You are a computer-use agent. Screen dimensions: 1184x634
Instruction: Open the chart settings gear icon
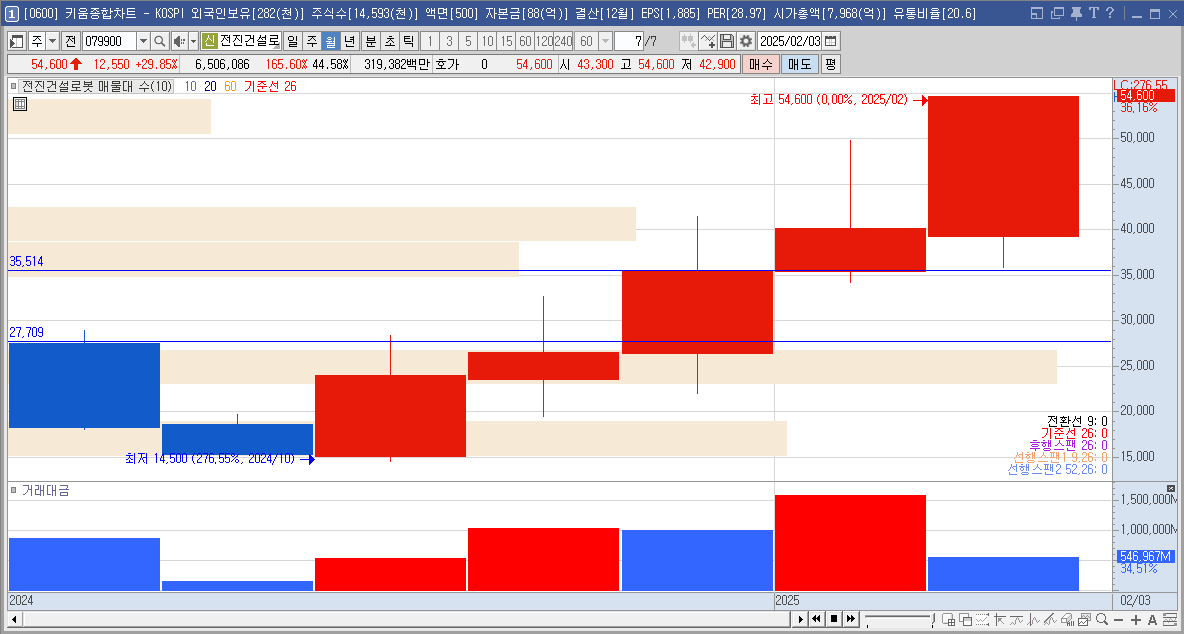(x=746, y=42)
